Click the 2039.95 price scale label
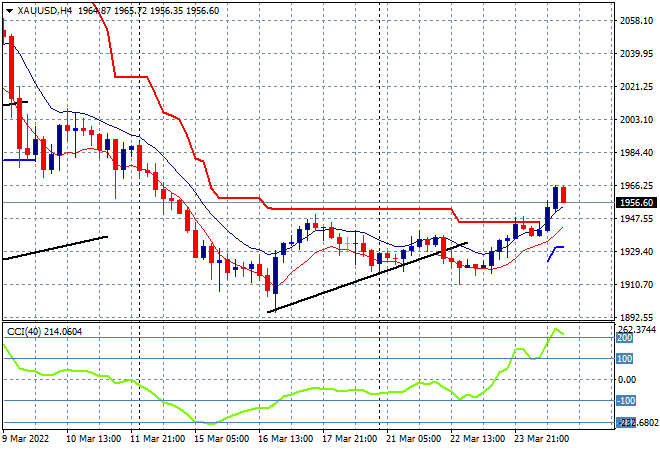Image resolution: width=660 pixels, height=450 pixels. pos(636,53)
